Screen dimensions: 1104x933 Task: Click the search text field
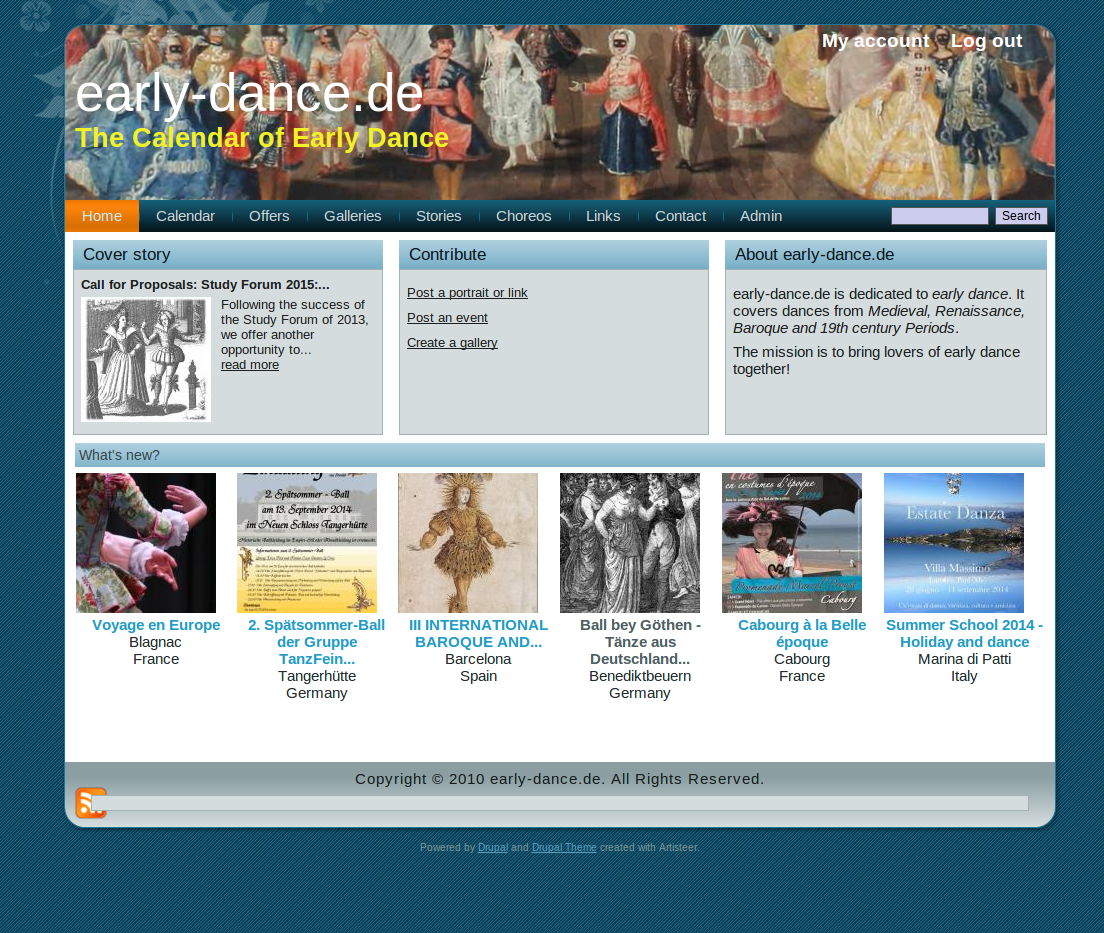[x=939, y=216]
